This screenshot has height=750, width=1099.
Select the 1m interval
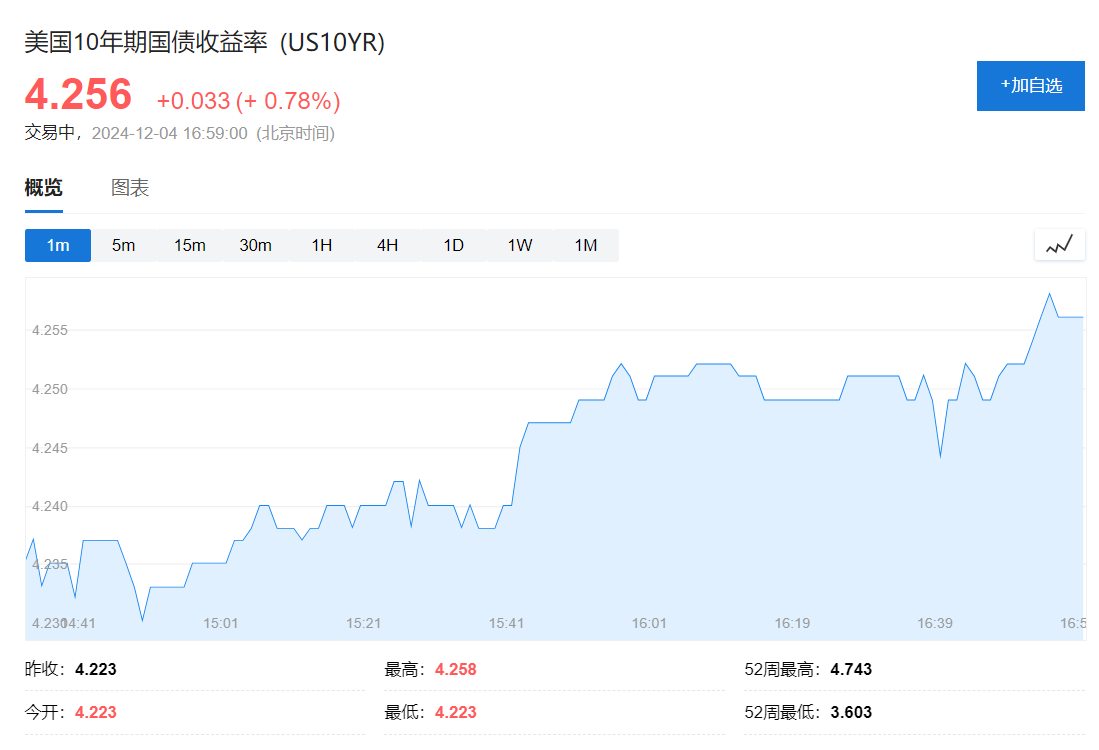point(57,245)
